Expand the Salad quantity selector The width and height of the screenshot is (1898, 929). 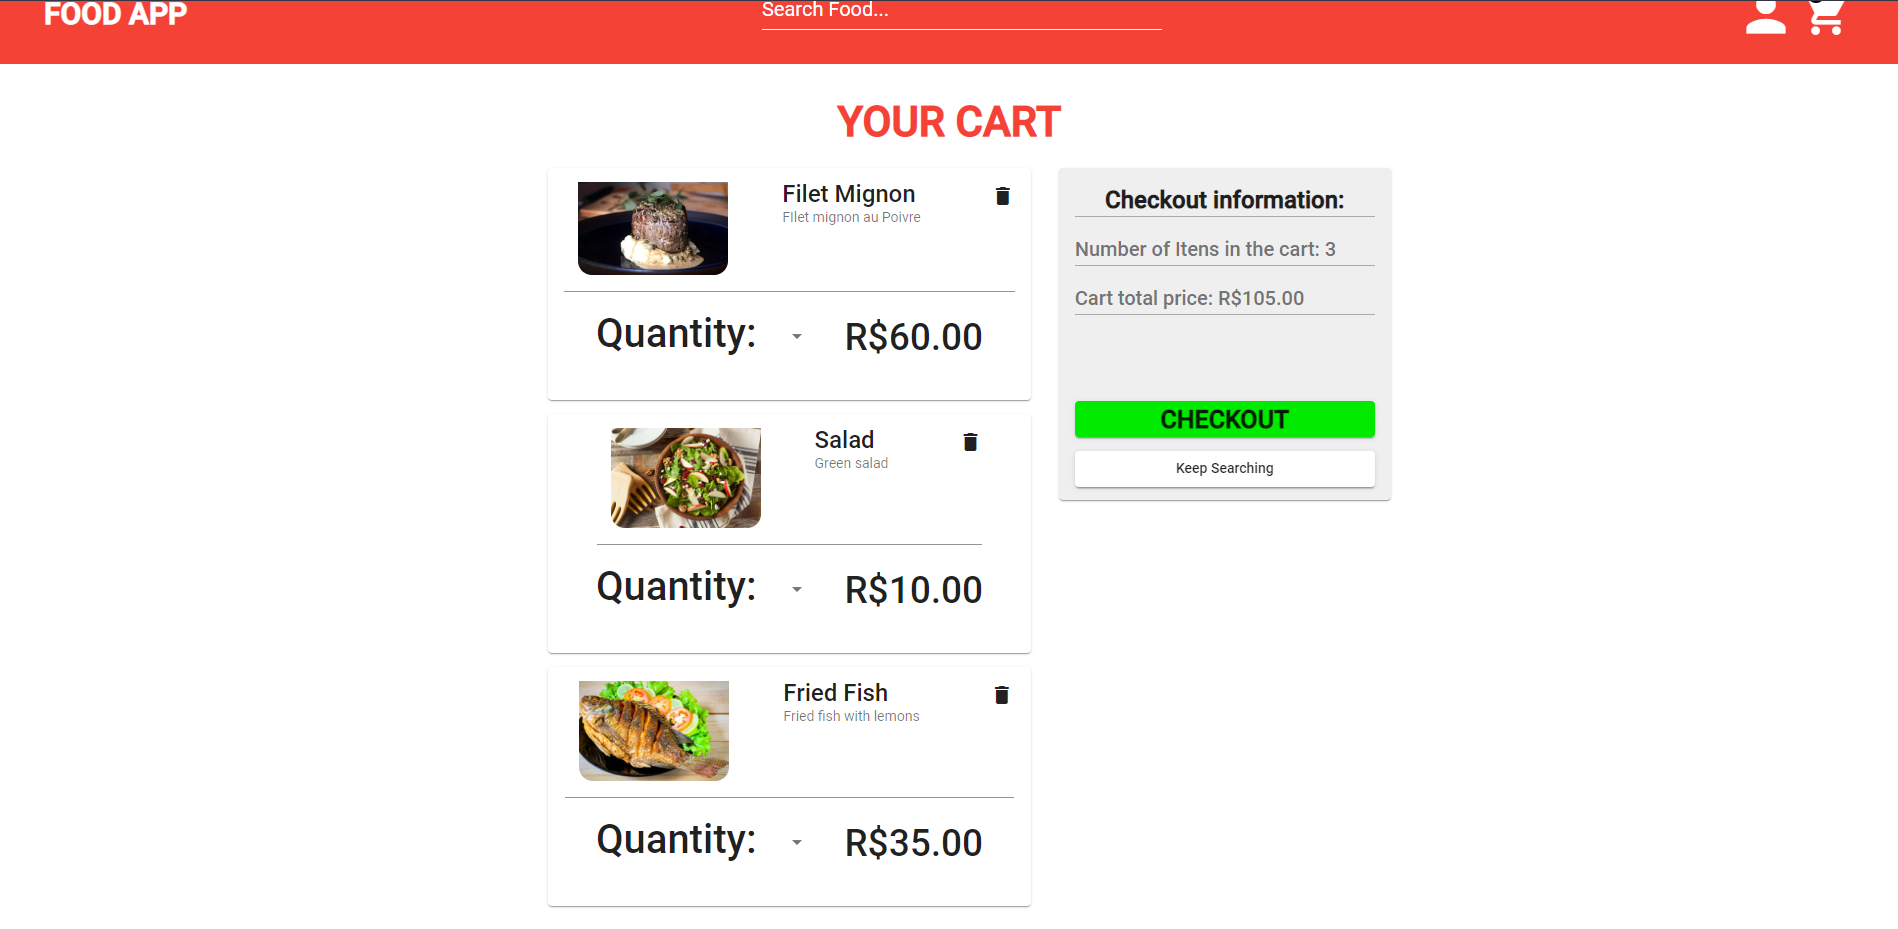coord(797,590)
